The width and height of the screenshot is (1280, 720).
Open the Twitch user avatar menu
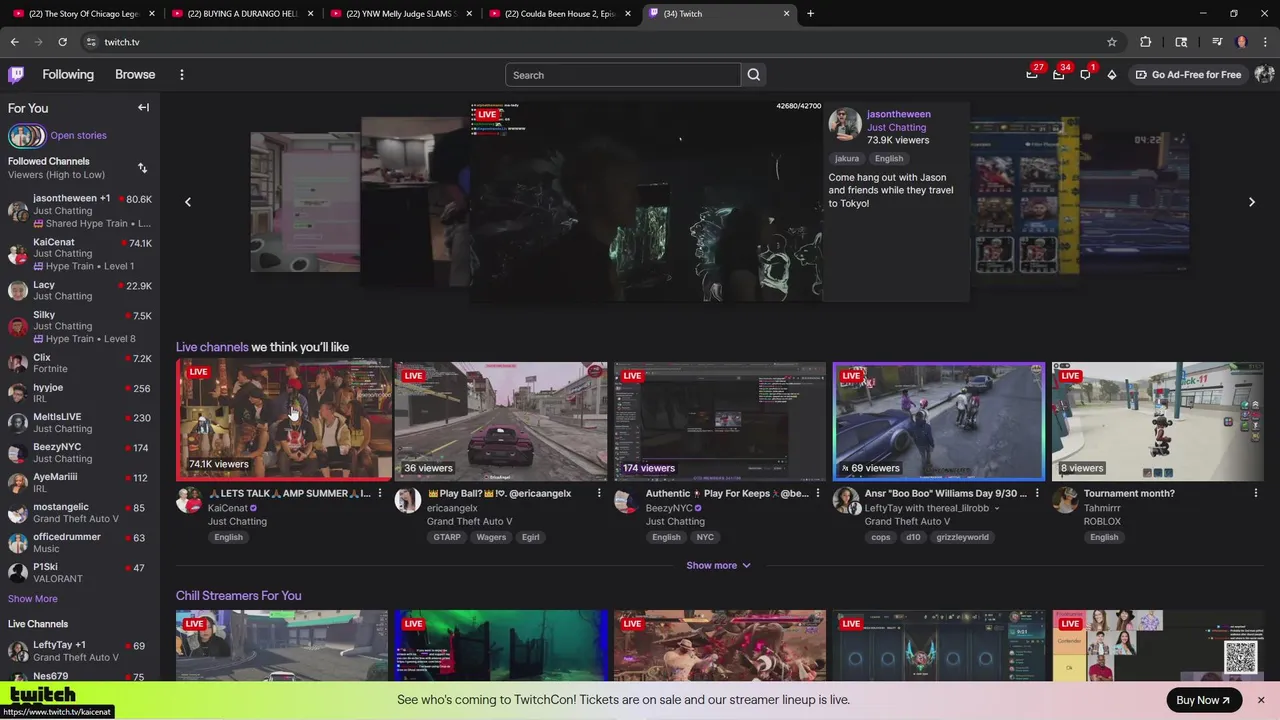1264,75
